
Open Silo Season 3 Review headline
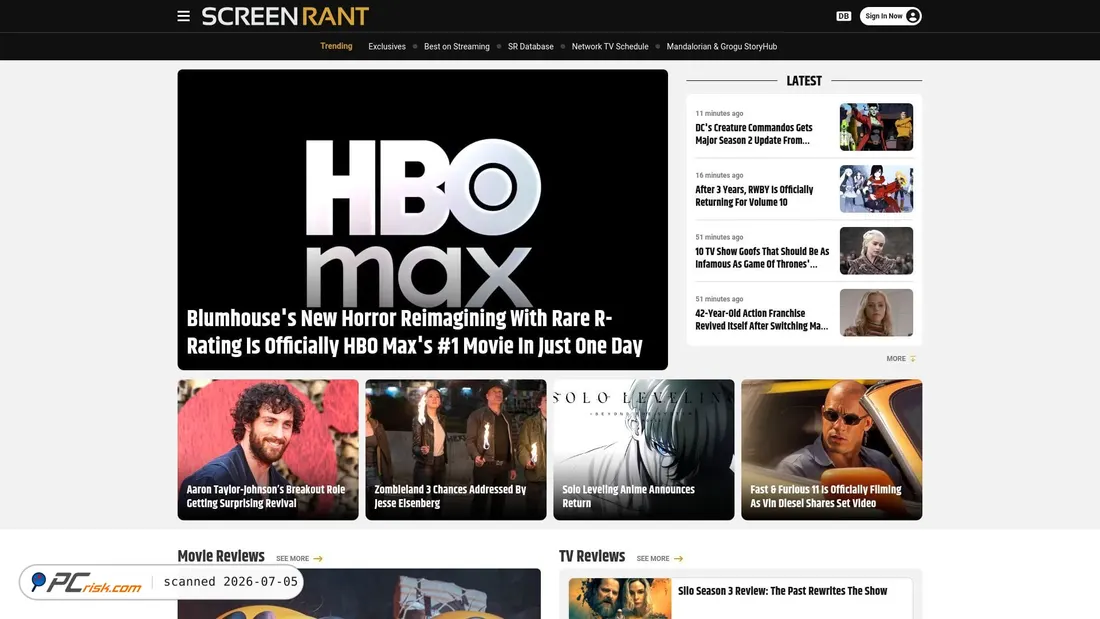click(782, 591)
